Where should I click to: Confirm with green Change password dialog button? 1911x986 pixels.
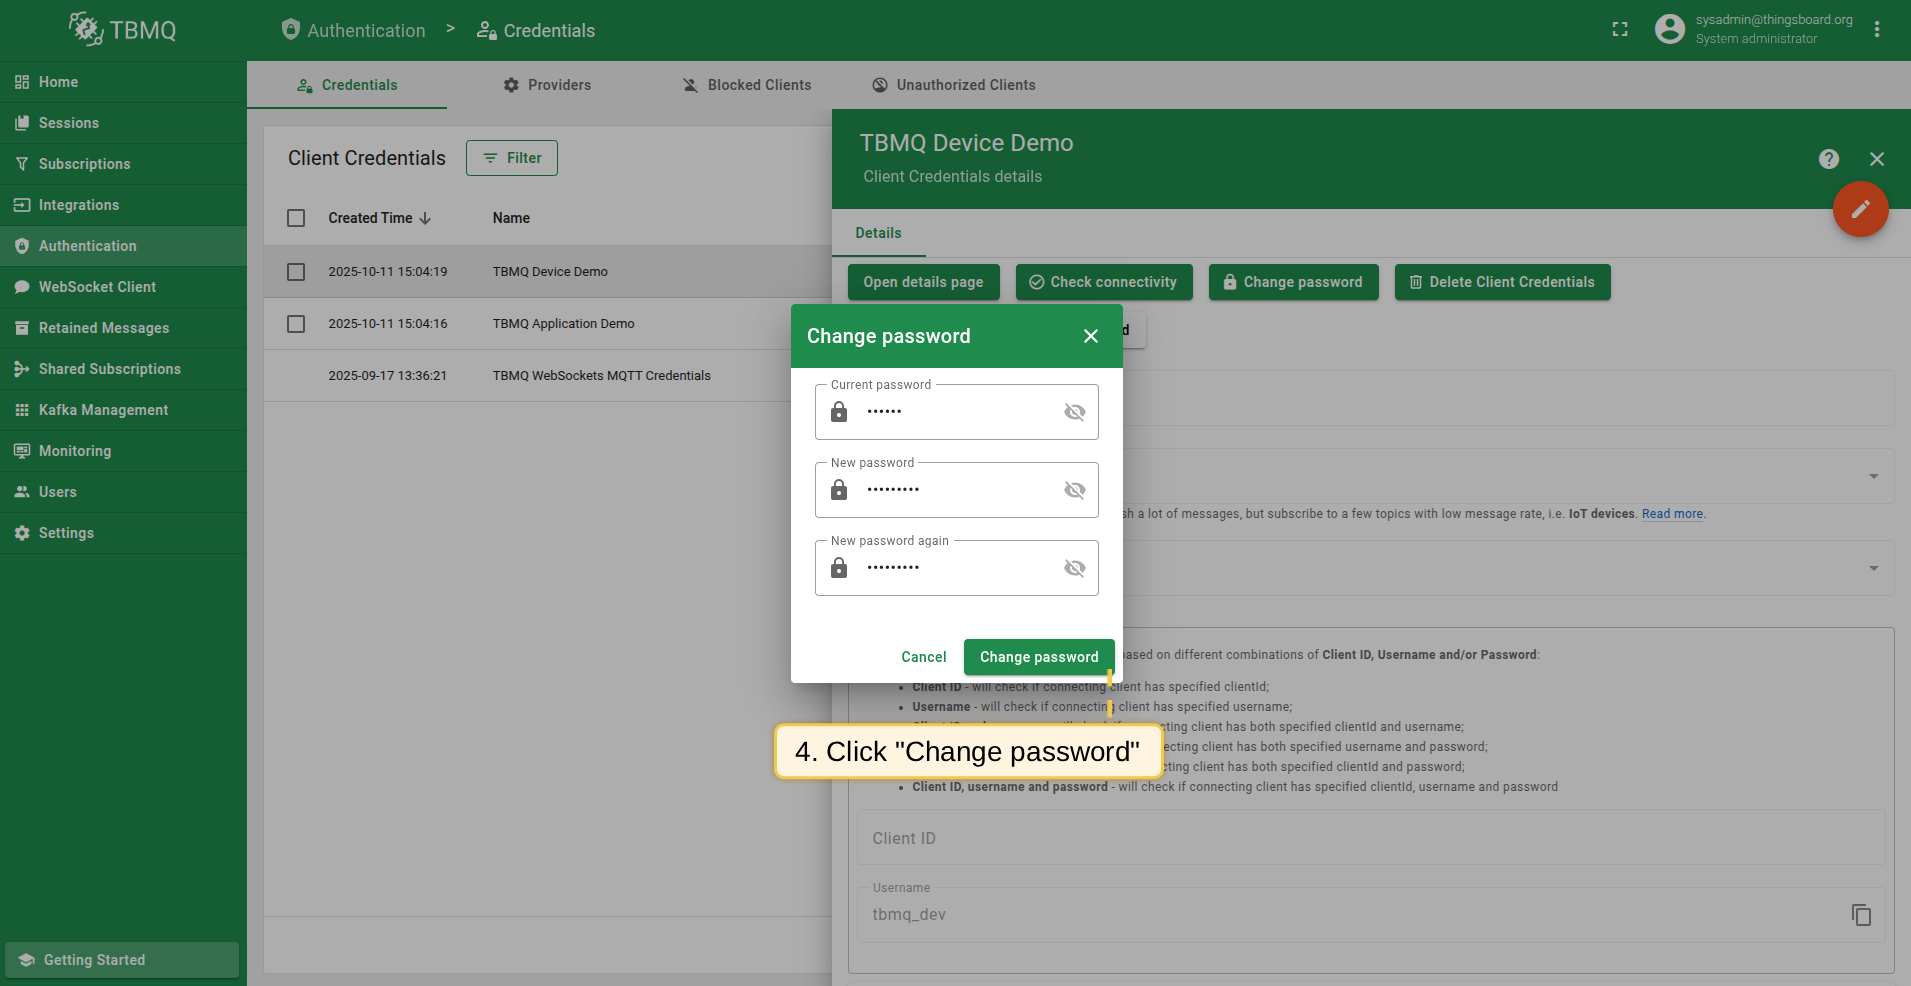[x=1039, y=657]
